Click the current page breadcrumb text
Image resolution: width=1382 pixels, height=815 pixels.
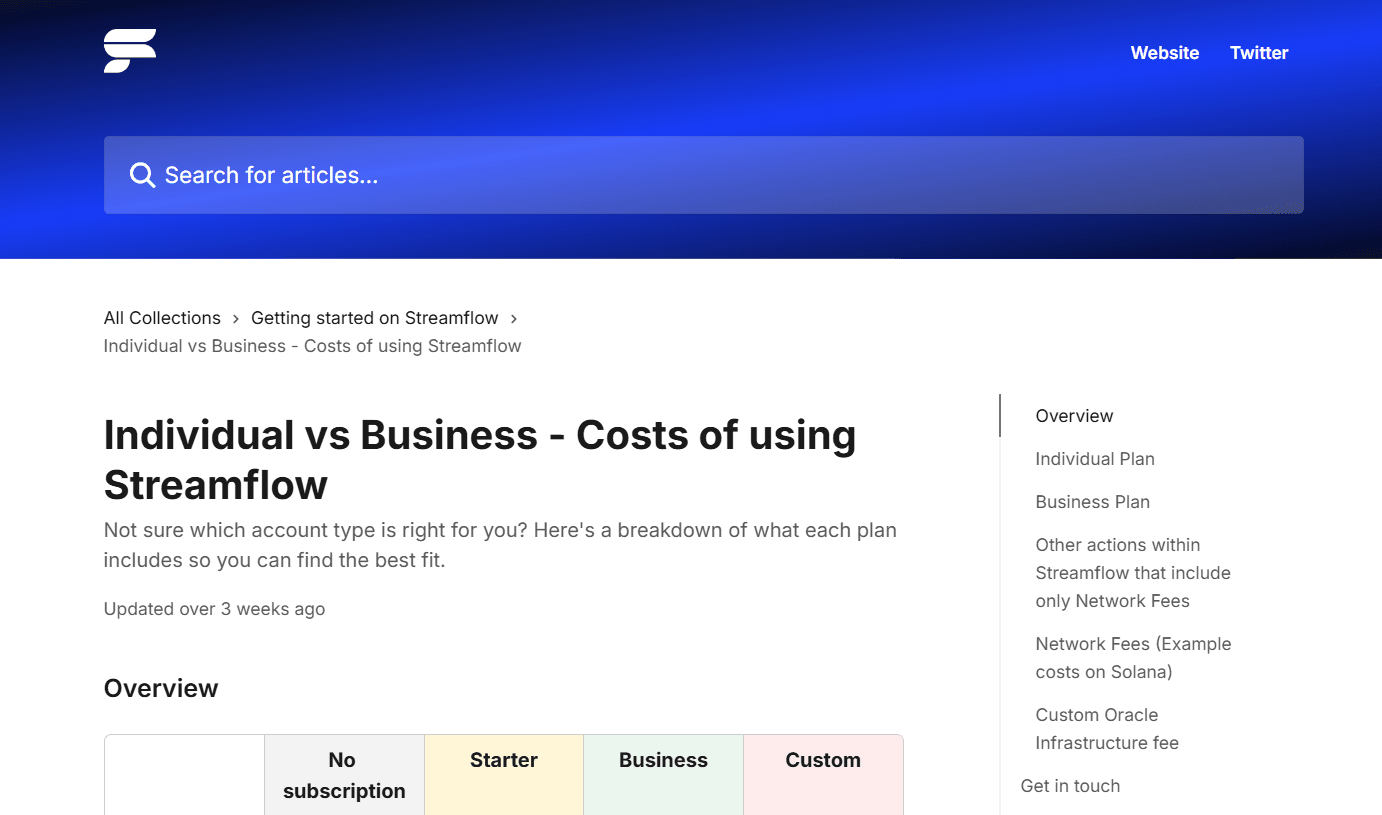click(312, 346)
